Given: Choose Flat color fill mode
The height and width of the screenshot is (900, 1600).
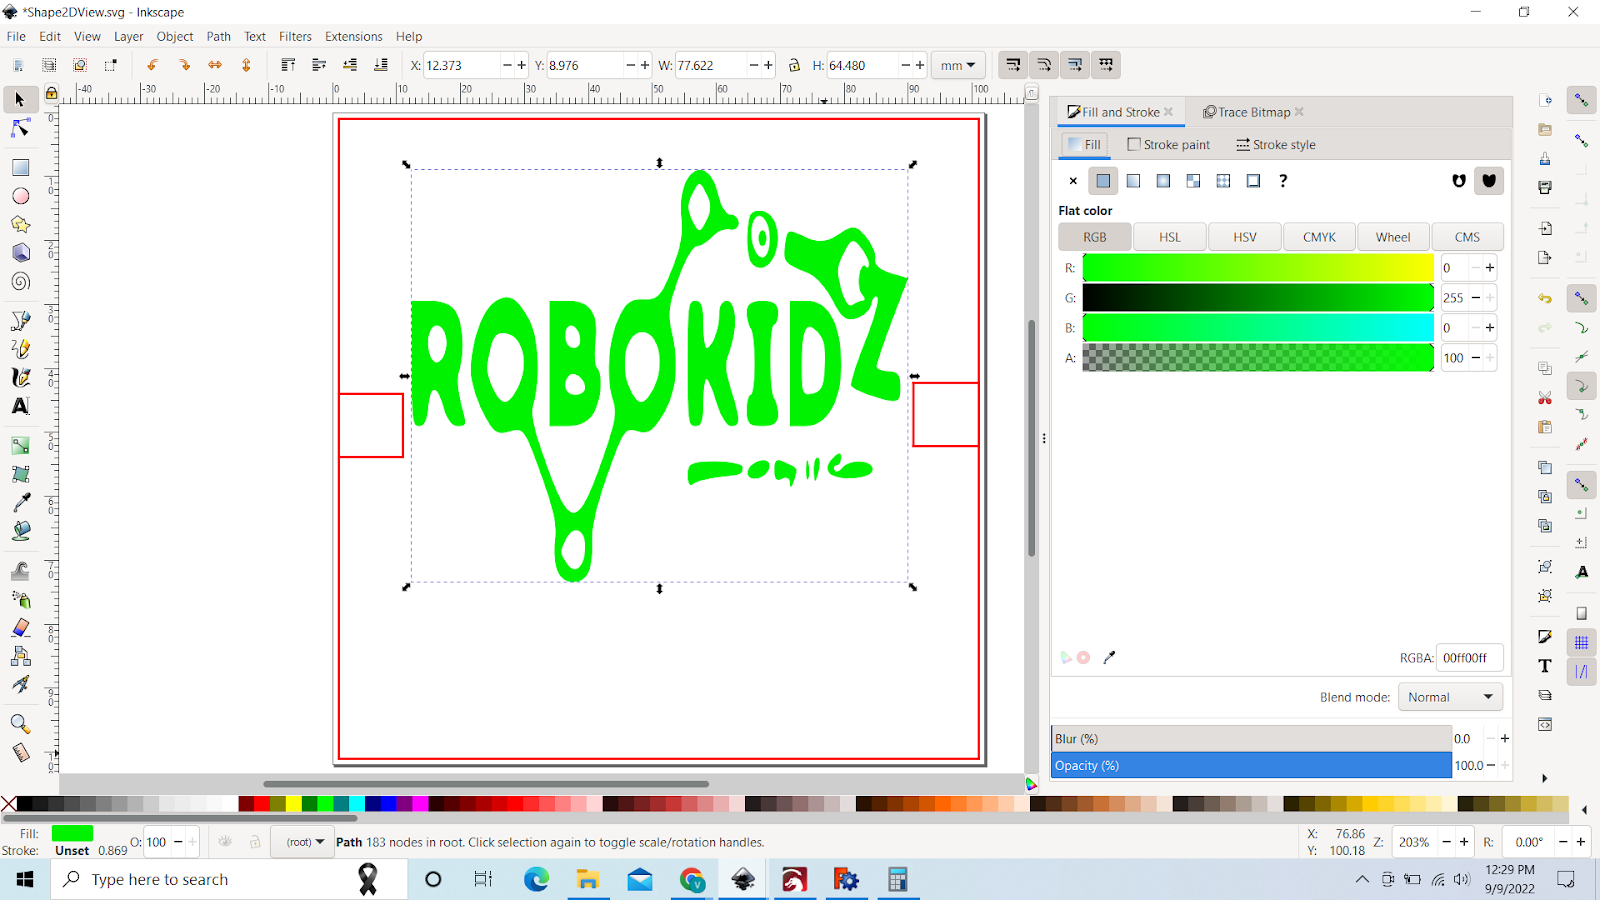Looking at the screenshot, I should tap(1103, 181).
